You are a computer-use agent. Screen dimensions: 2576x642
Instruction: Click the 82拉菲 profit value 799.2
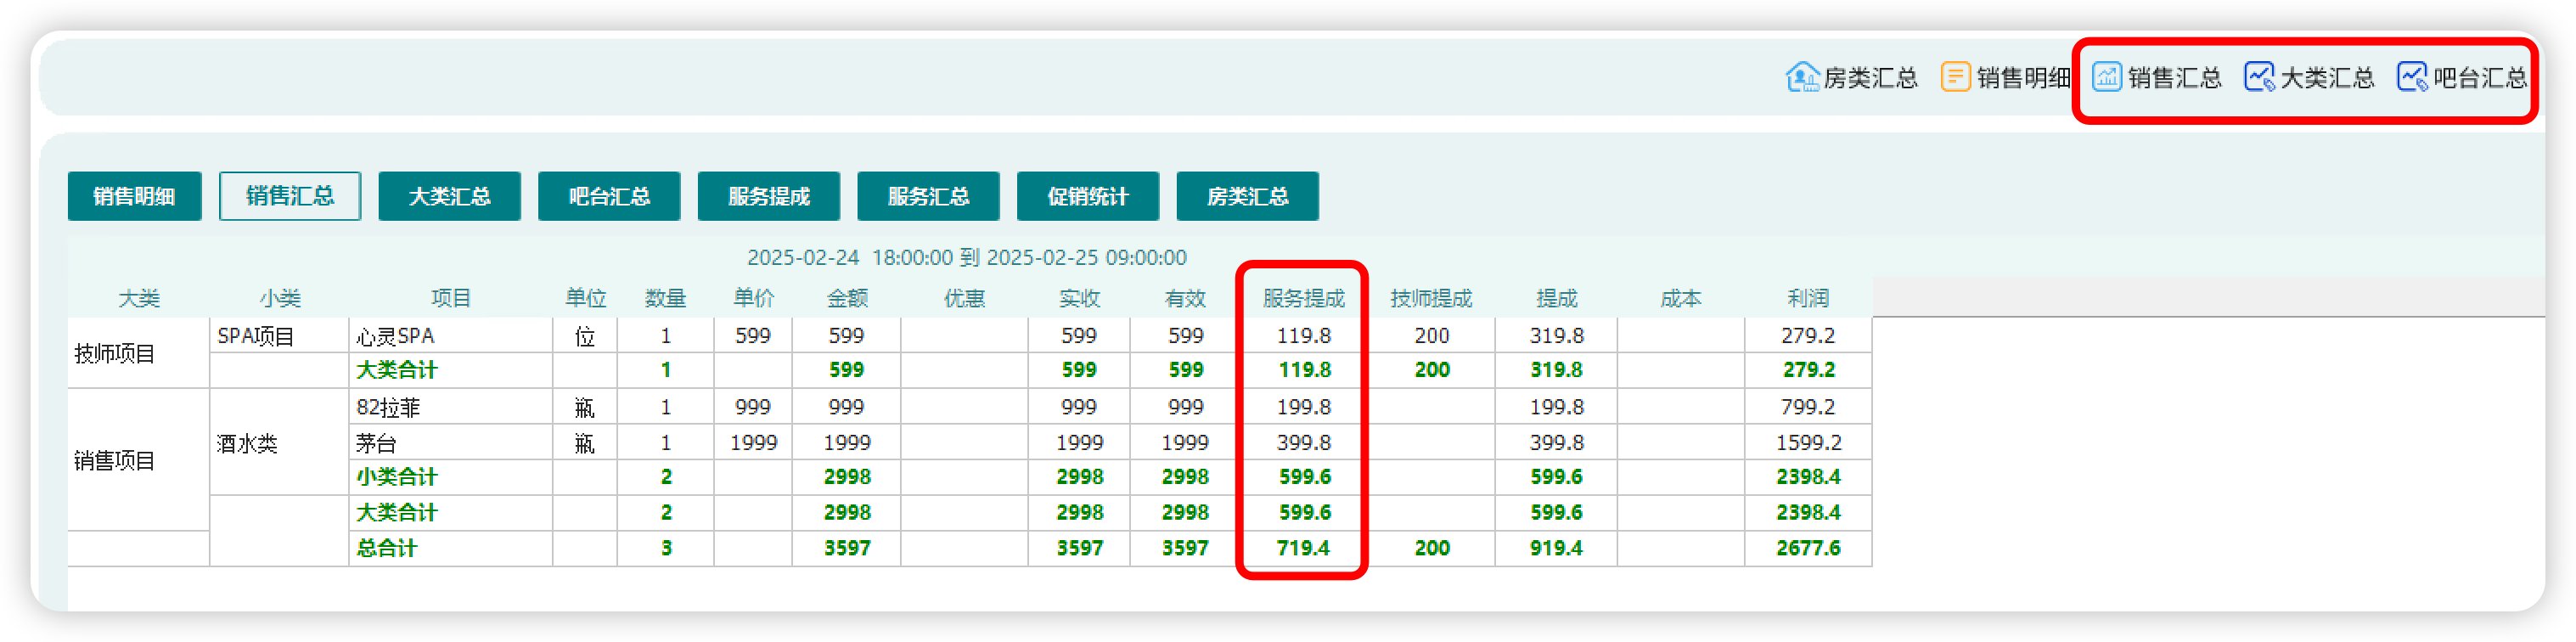pyautogui.click(x=1808, y=407)
